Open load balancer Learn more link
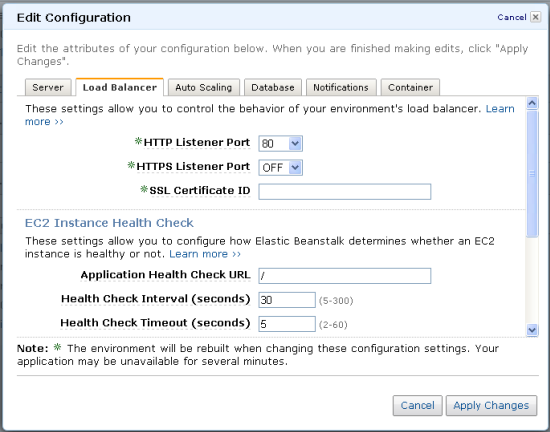This screenshot has width=550, height=432. (x=500, y=109)
